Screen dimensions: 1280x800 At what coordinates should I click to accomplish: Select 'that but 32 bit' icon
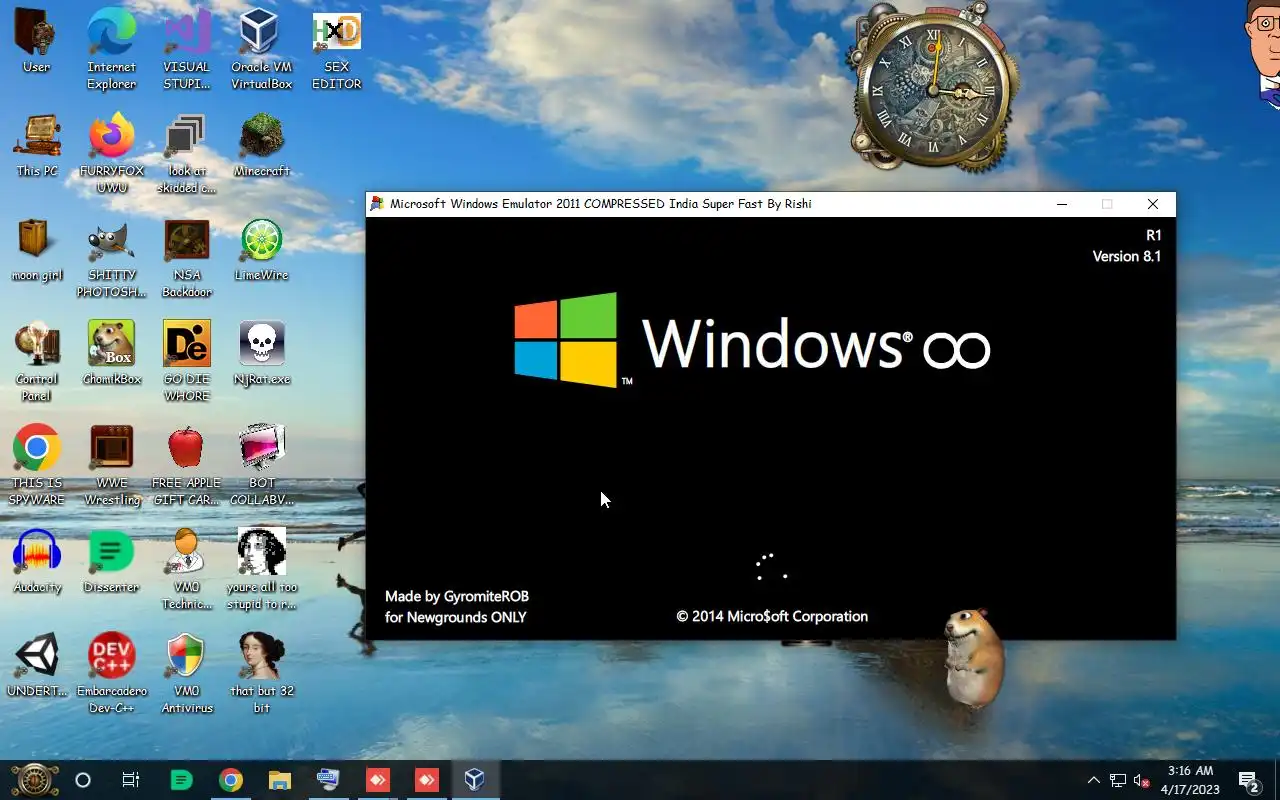pos(261,674)
